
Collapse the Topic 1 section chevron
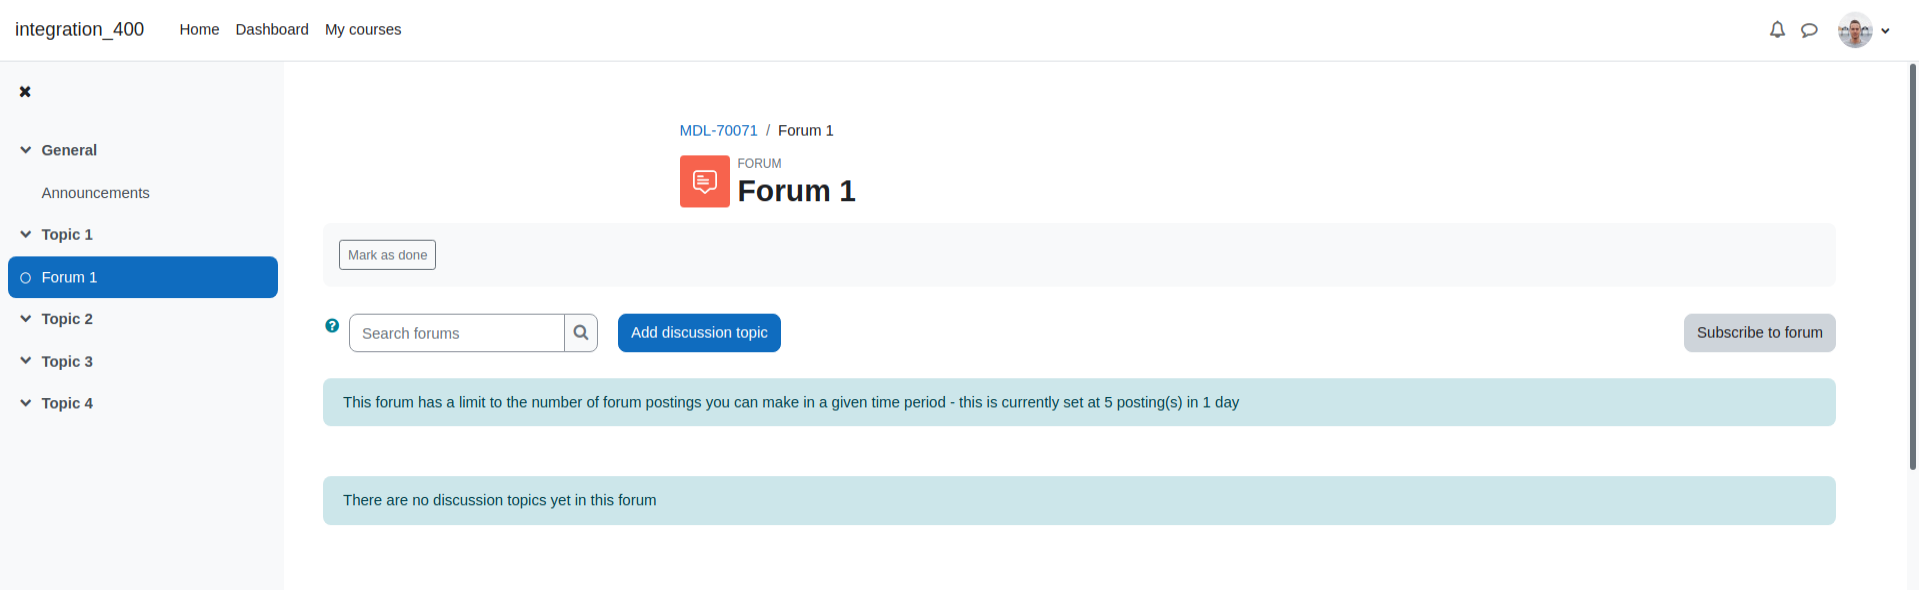click(x=25, y=234)
